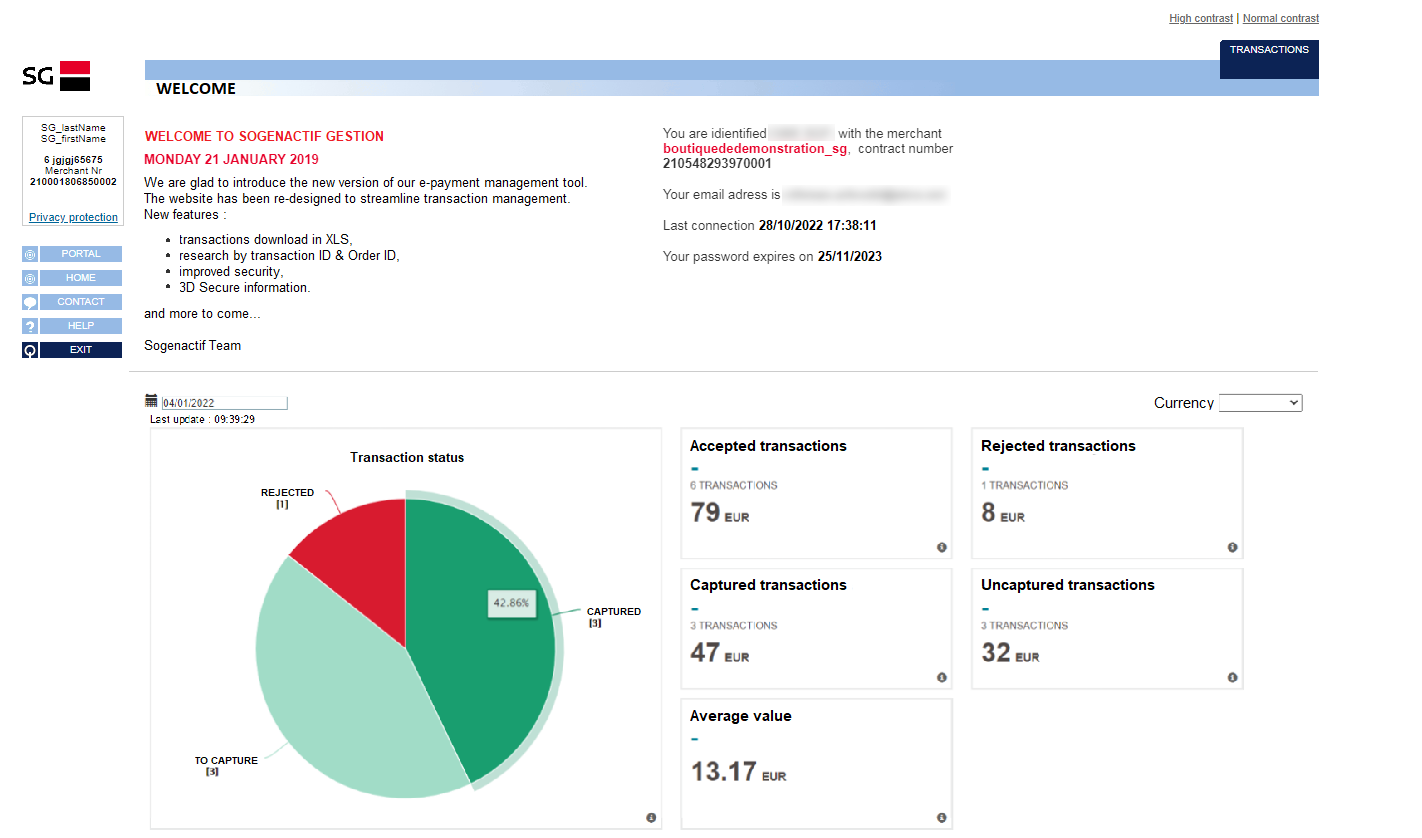
Task: Click info icon on Uncaptured transactions card
Action: point(1232,677)
